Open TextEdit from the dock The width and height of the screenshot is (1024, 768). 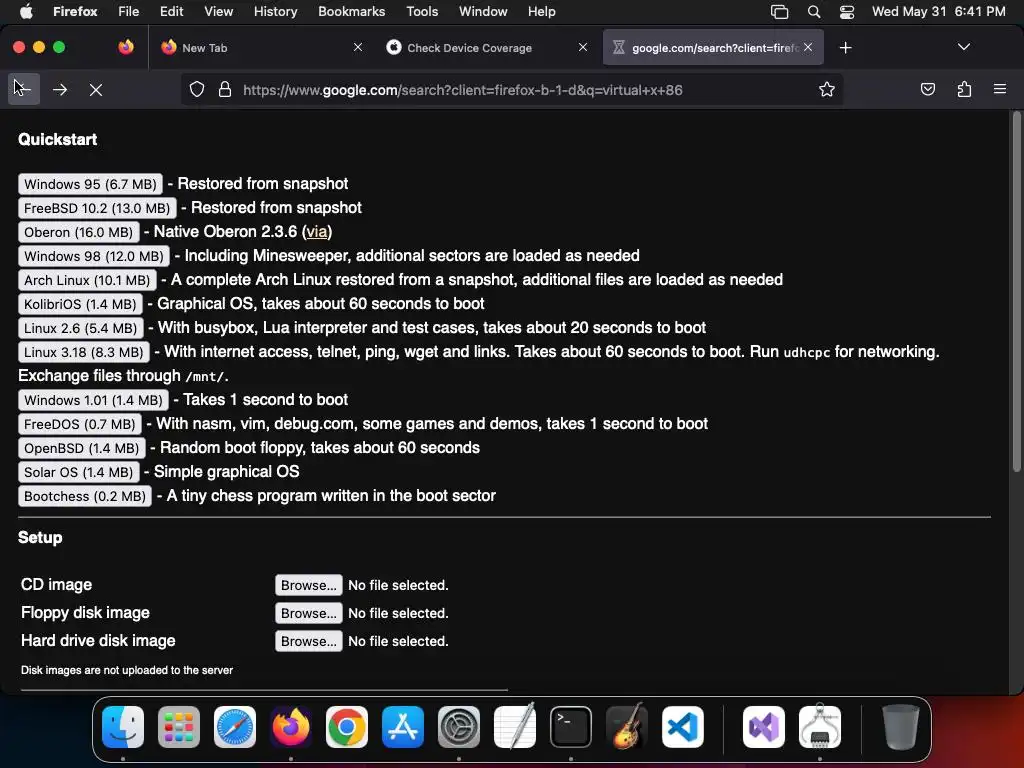click(515, 727)
